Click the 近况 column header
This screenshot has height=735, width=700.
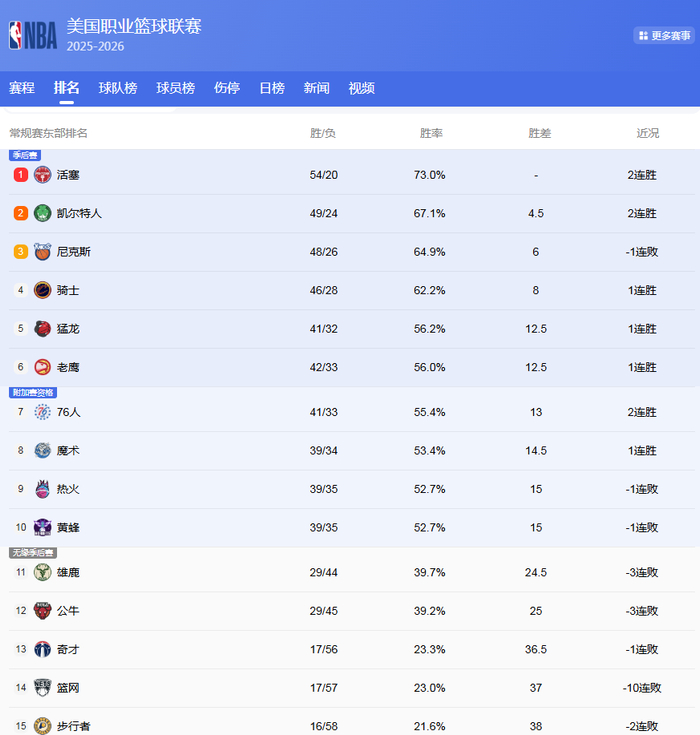647,133
